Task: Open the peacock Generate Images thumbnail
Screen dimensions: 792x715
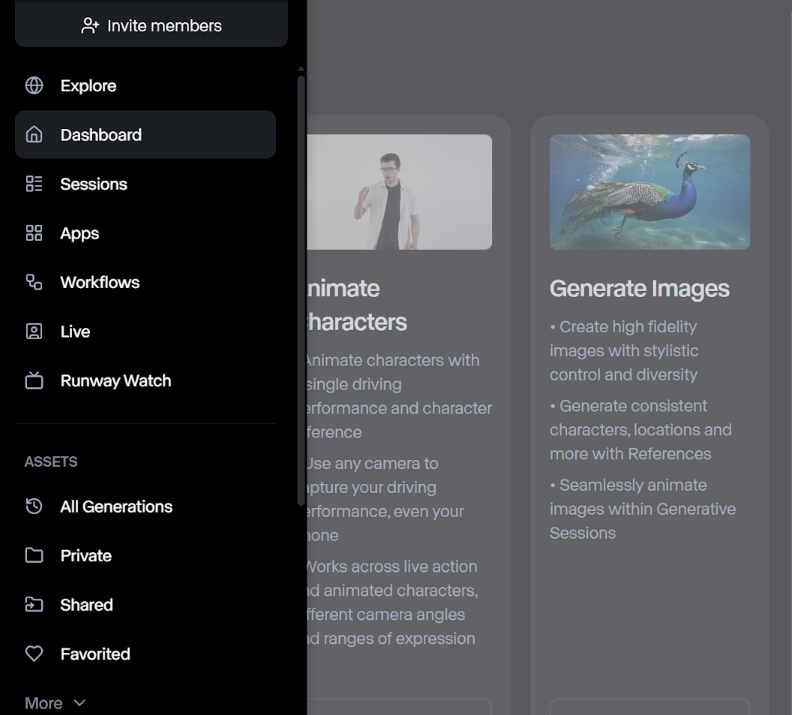Action: coord(649,192)
